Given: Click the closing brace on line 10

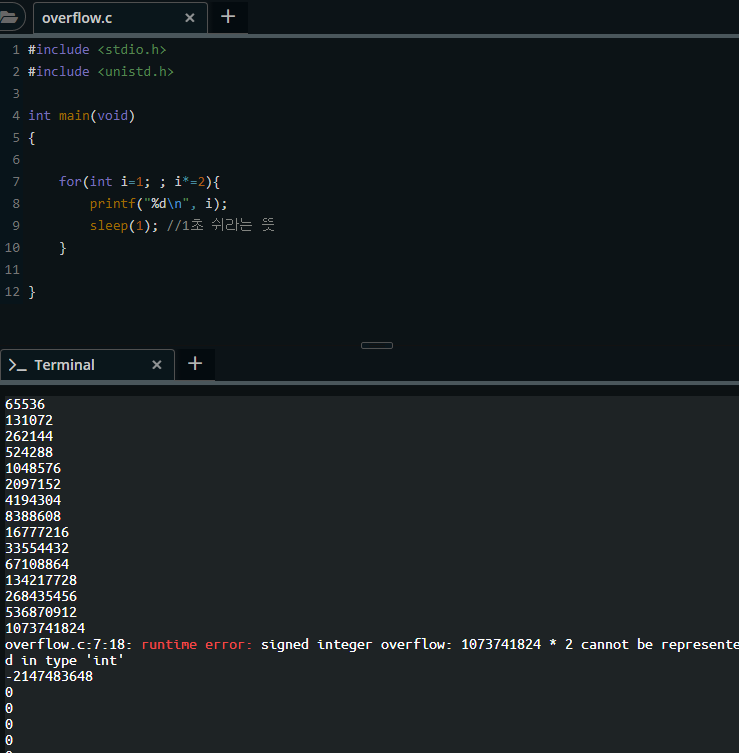Looking at the screenshot, I should click(62, 248).
